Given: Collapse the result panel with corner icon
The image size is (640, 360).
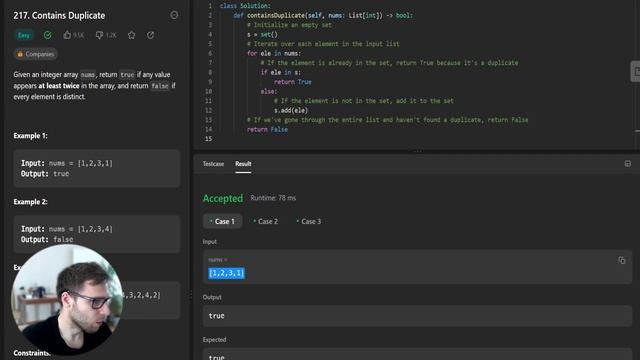Looking at the screenshot, I should coord(628,164).
